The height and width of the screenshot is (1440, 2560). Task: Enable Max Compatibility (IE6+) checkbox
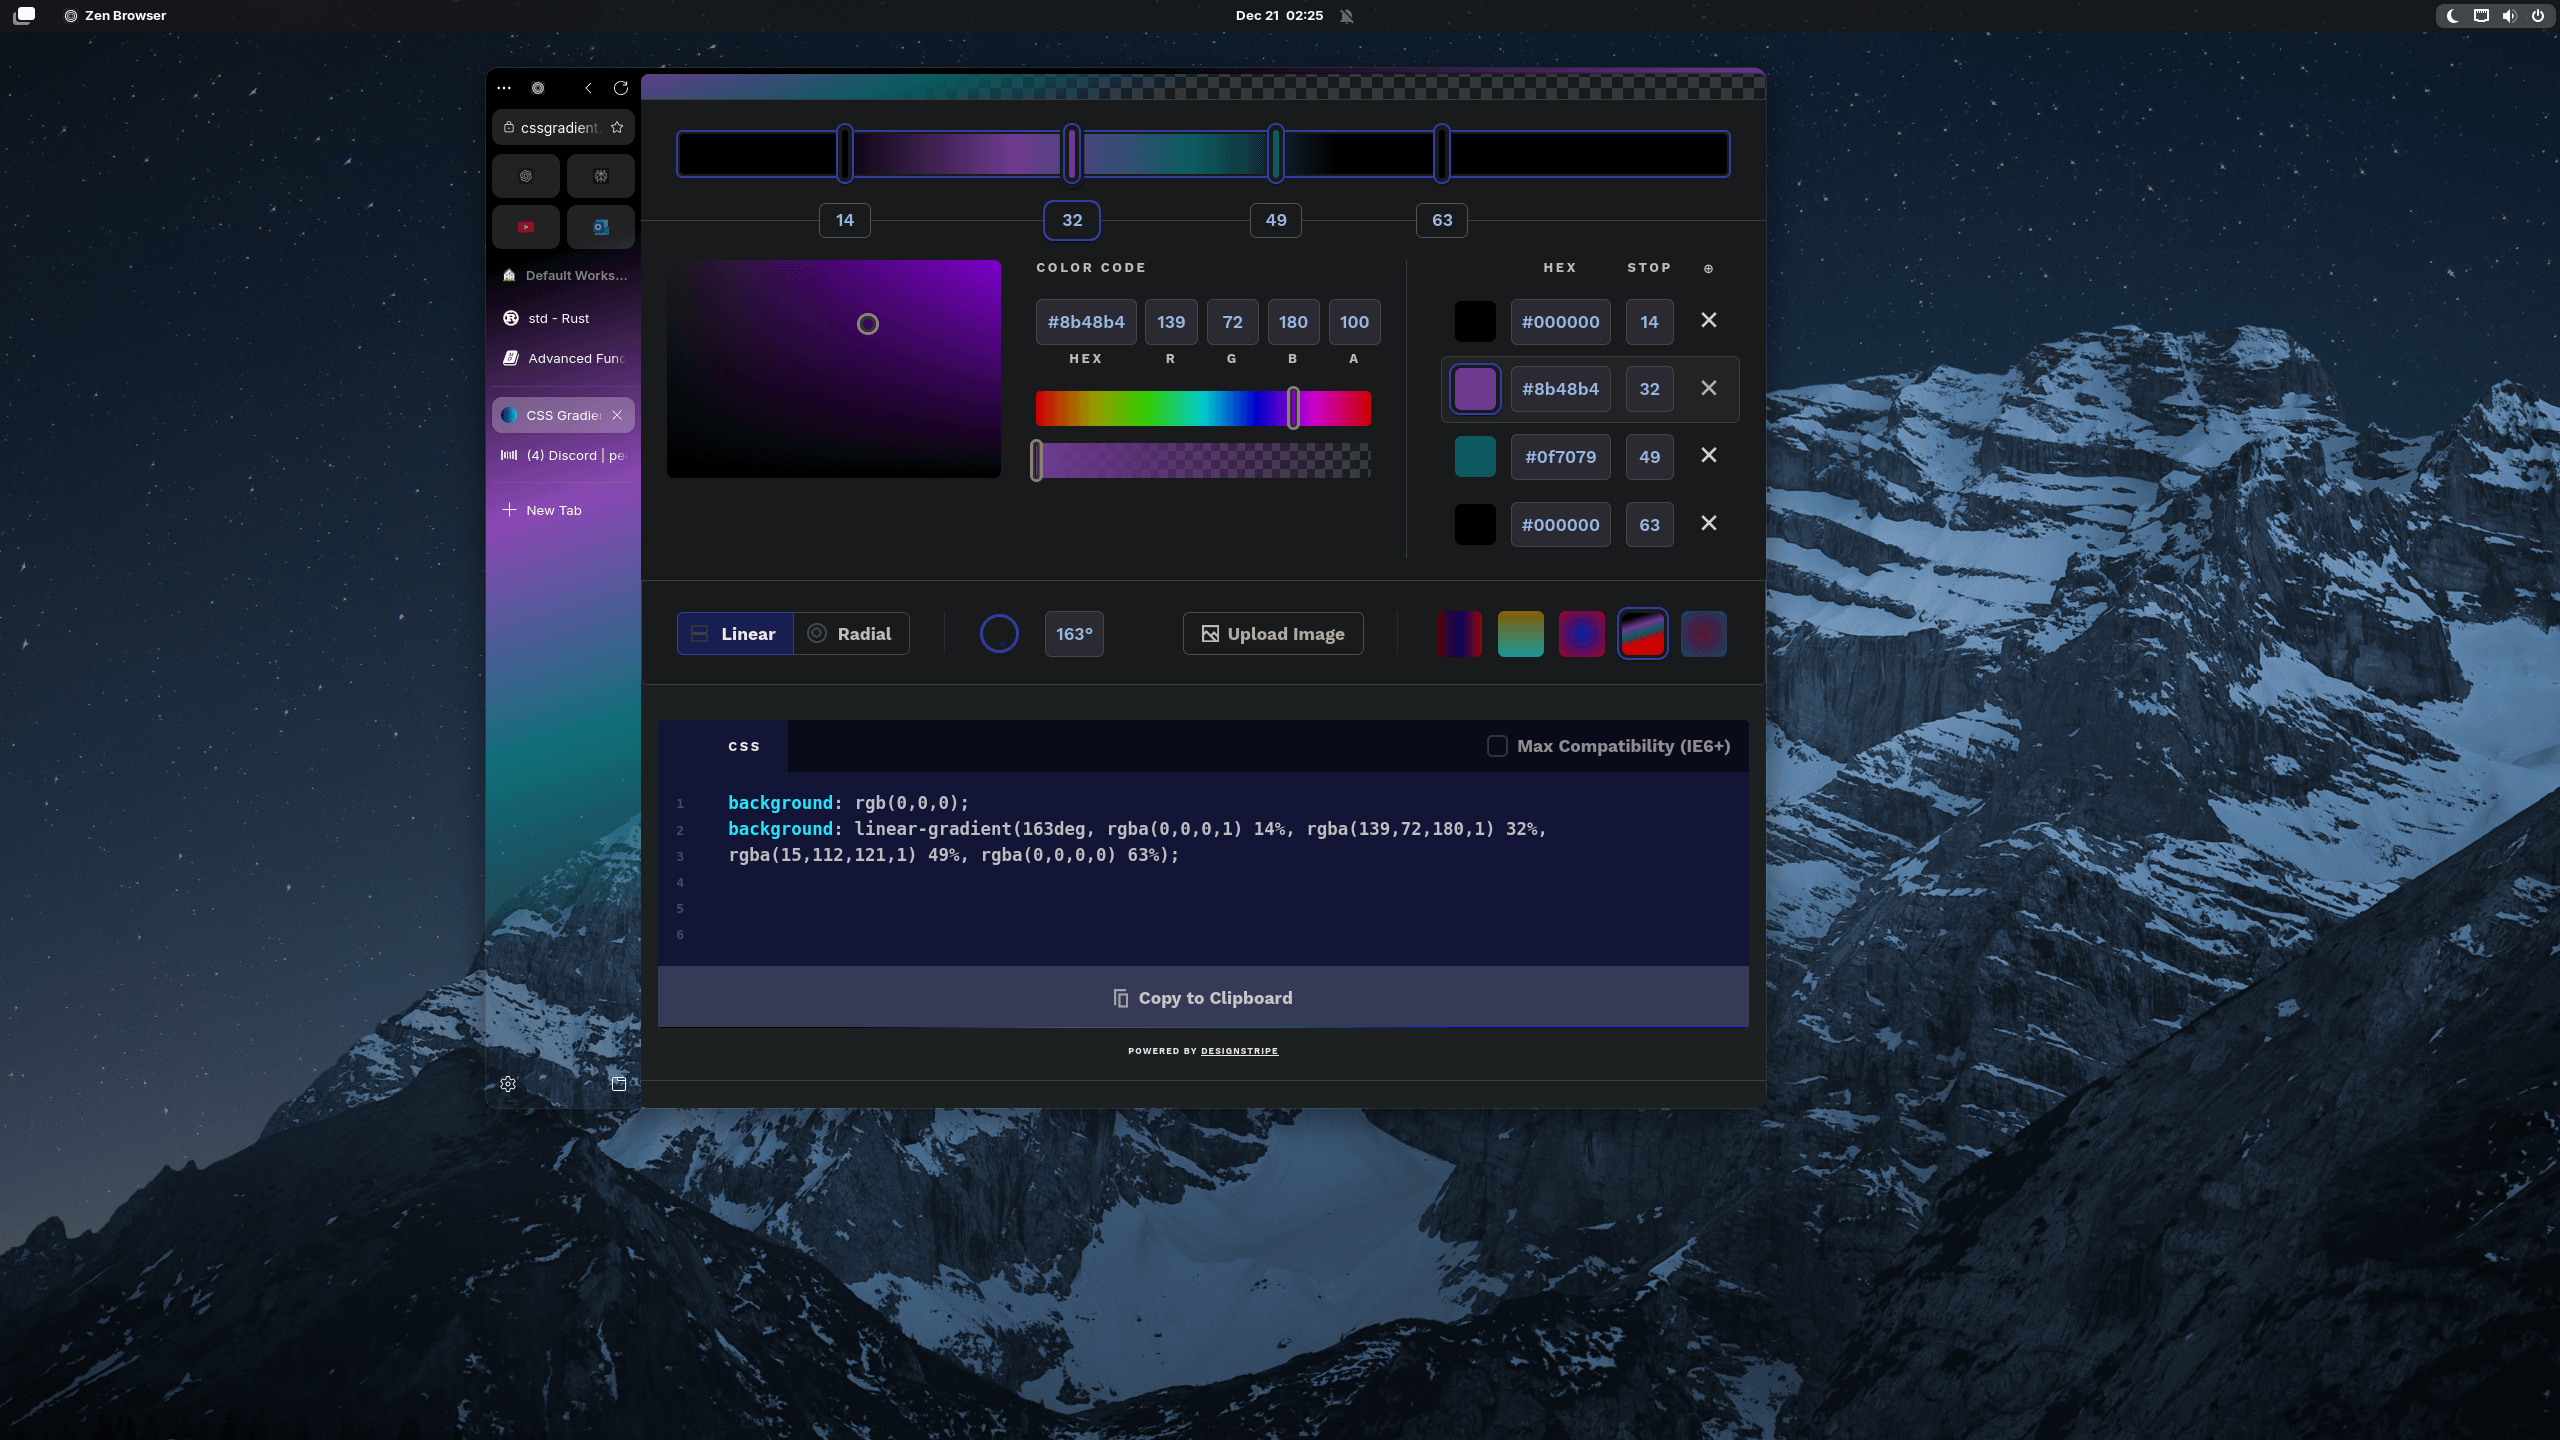1497,746
